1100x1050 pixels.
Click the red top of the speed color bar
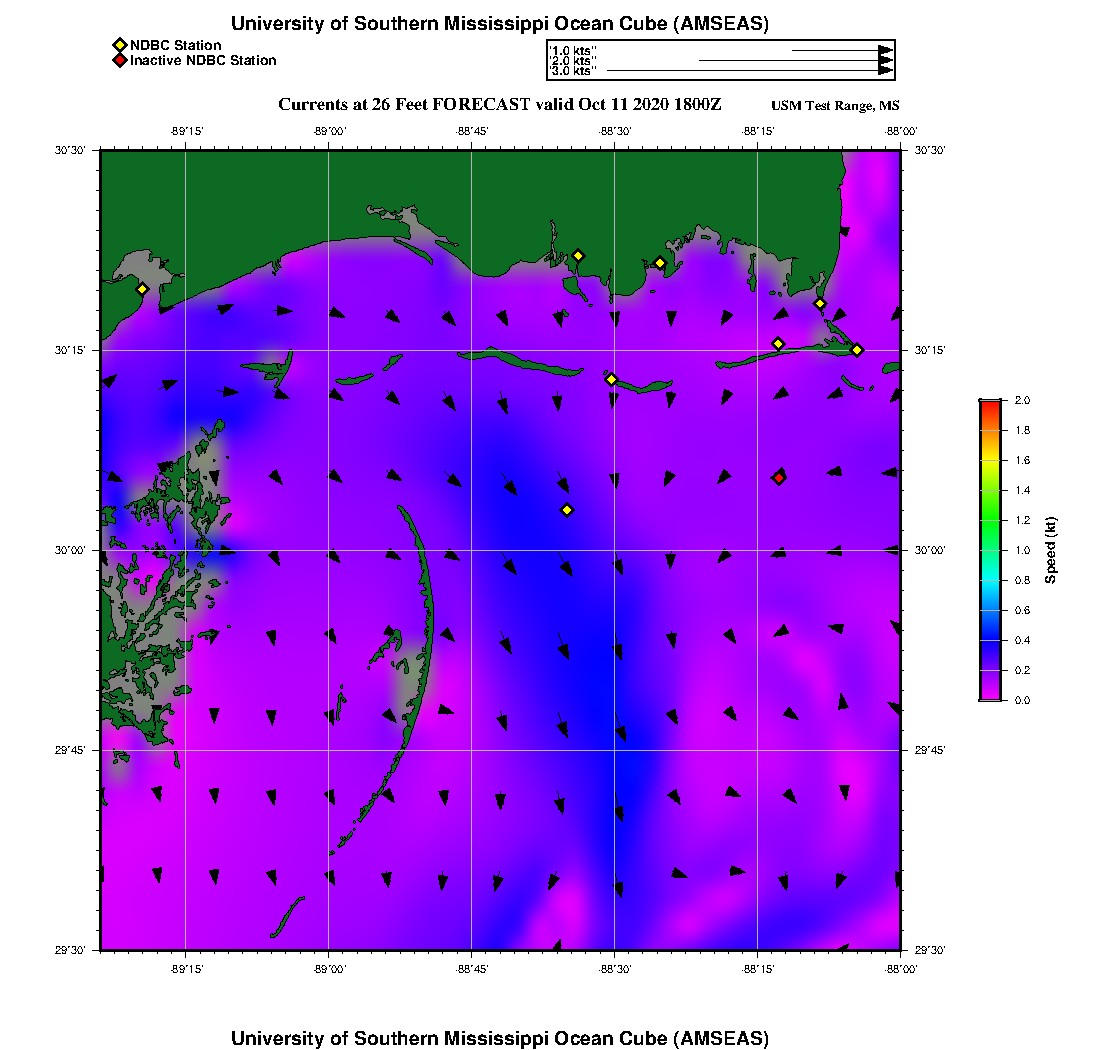(989, 404)
